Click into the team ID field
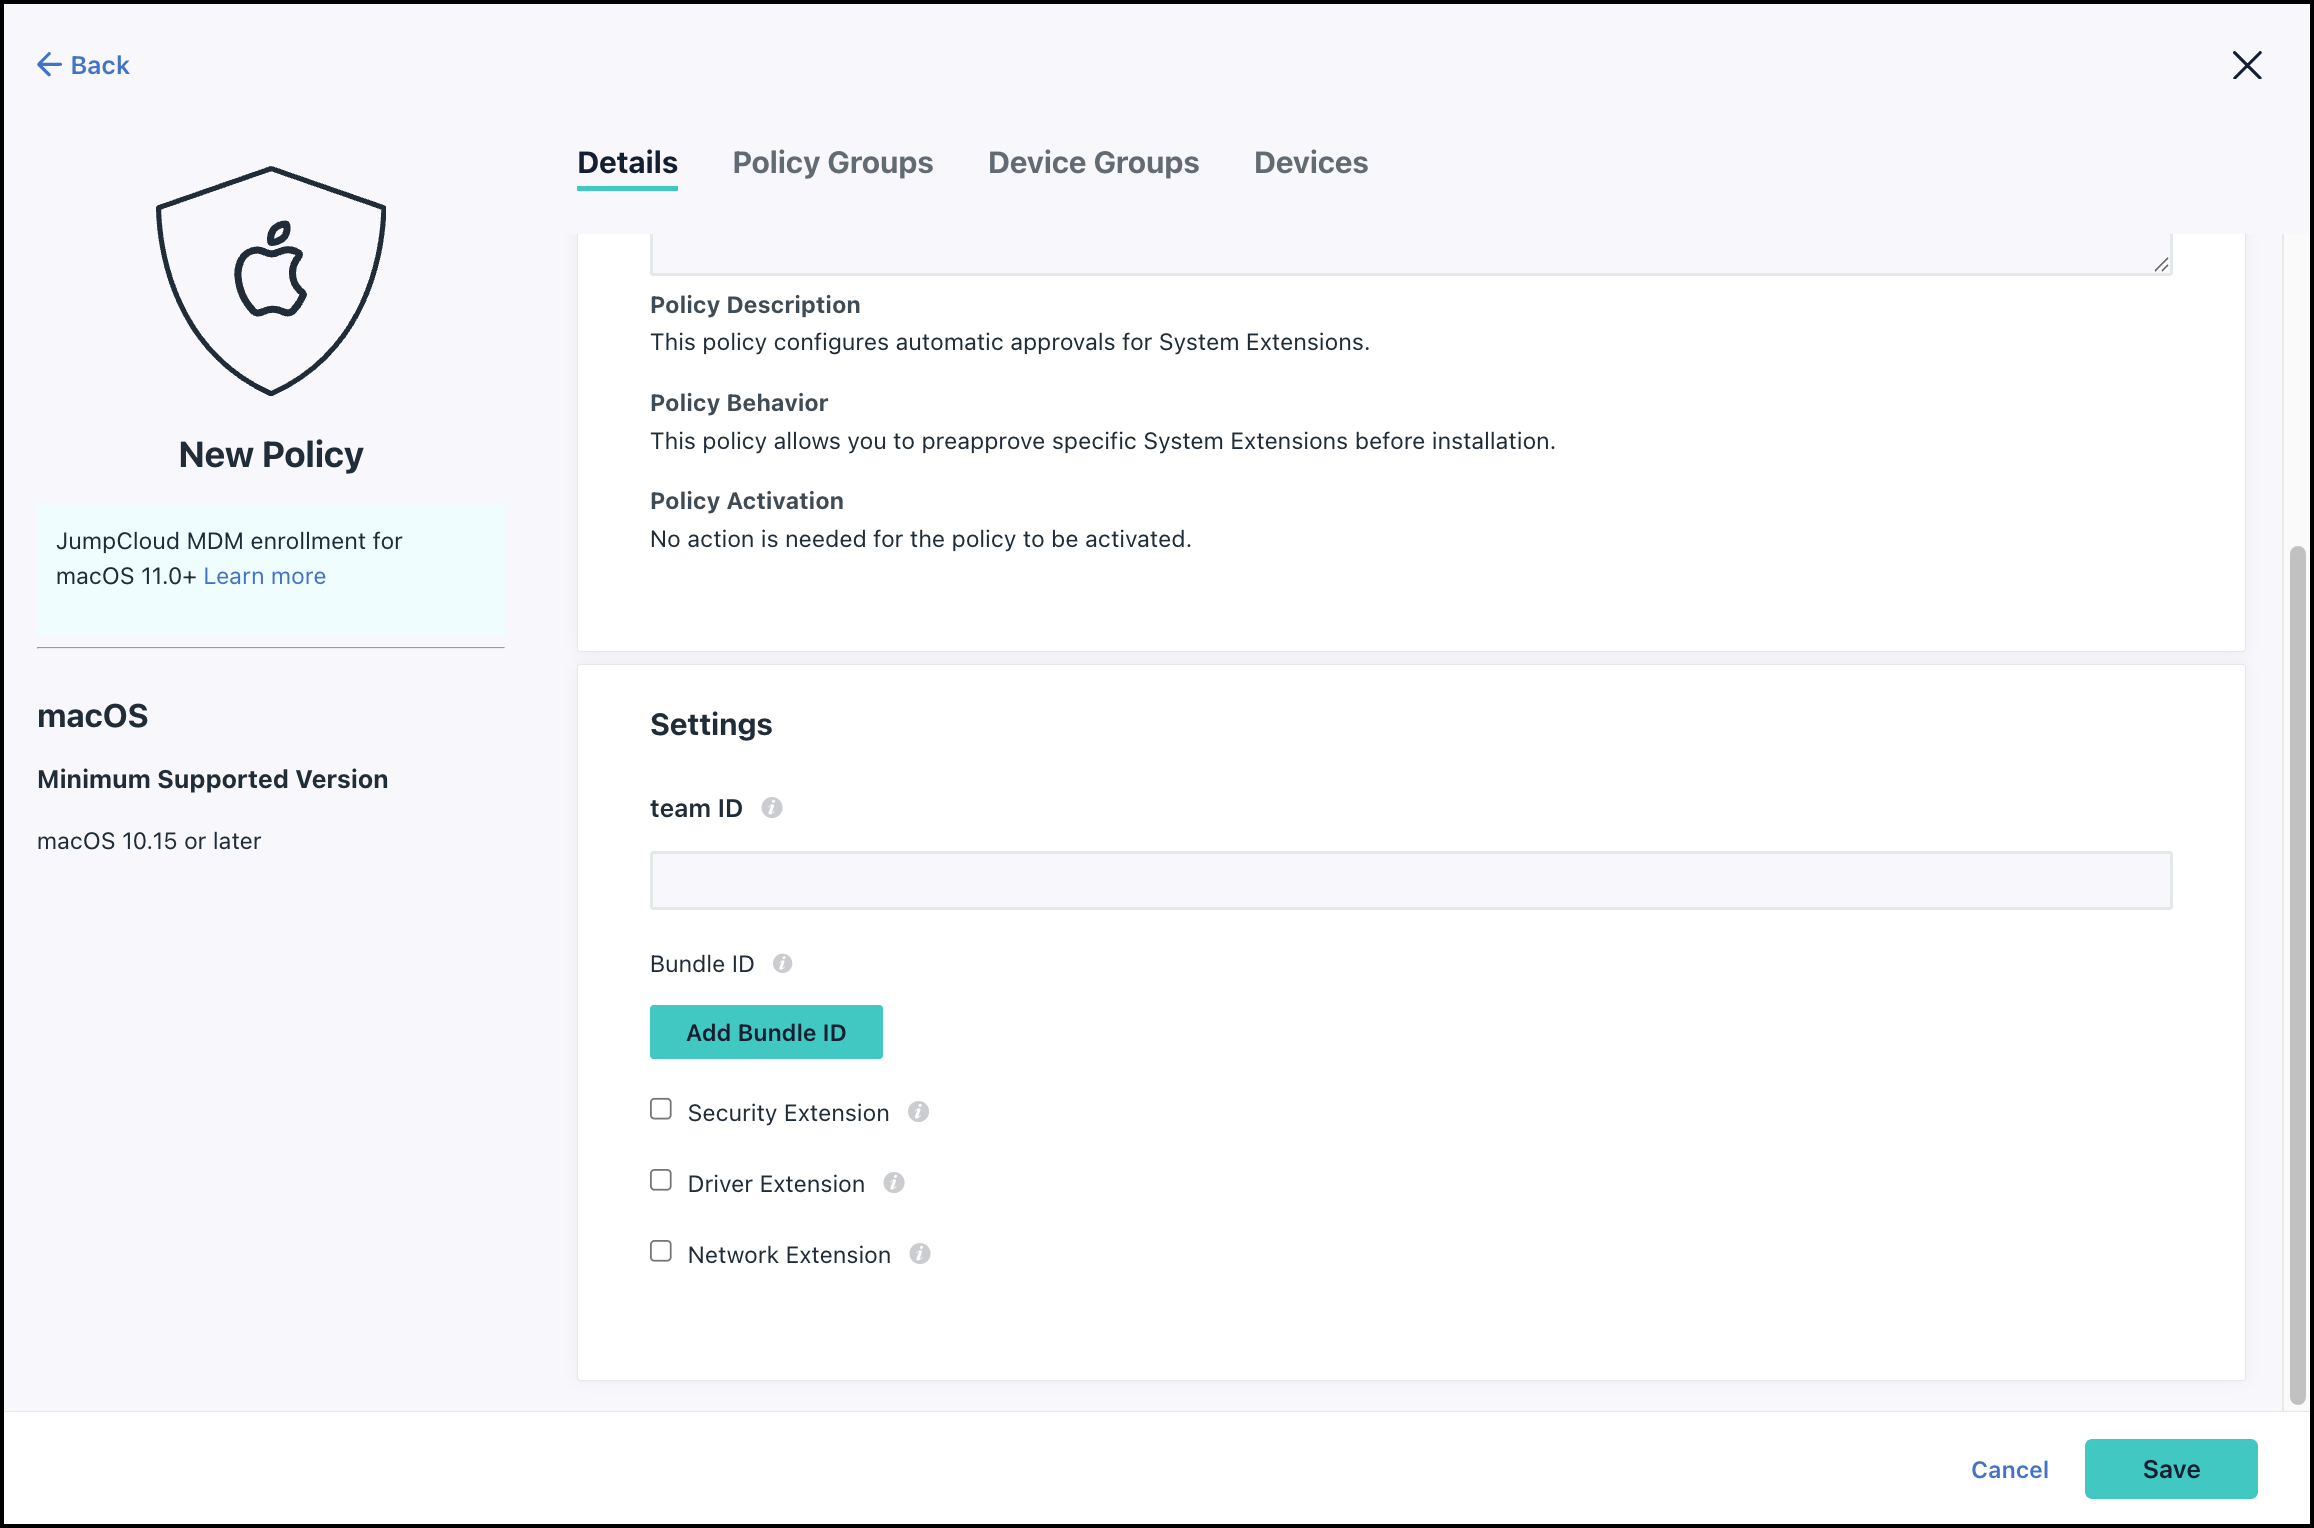The image size is (2314, 1528). click(1410, 881)
